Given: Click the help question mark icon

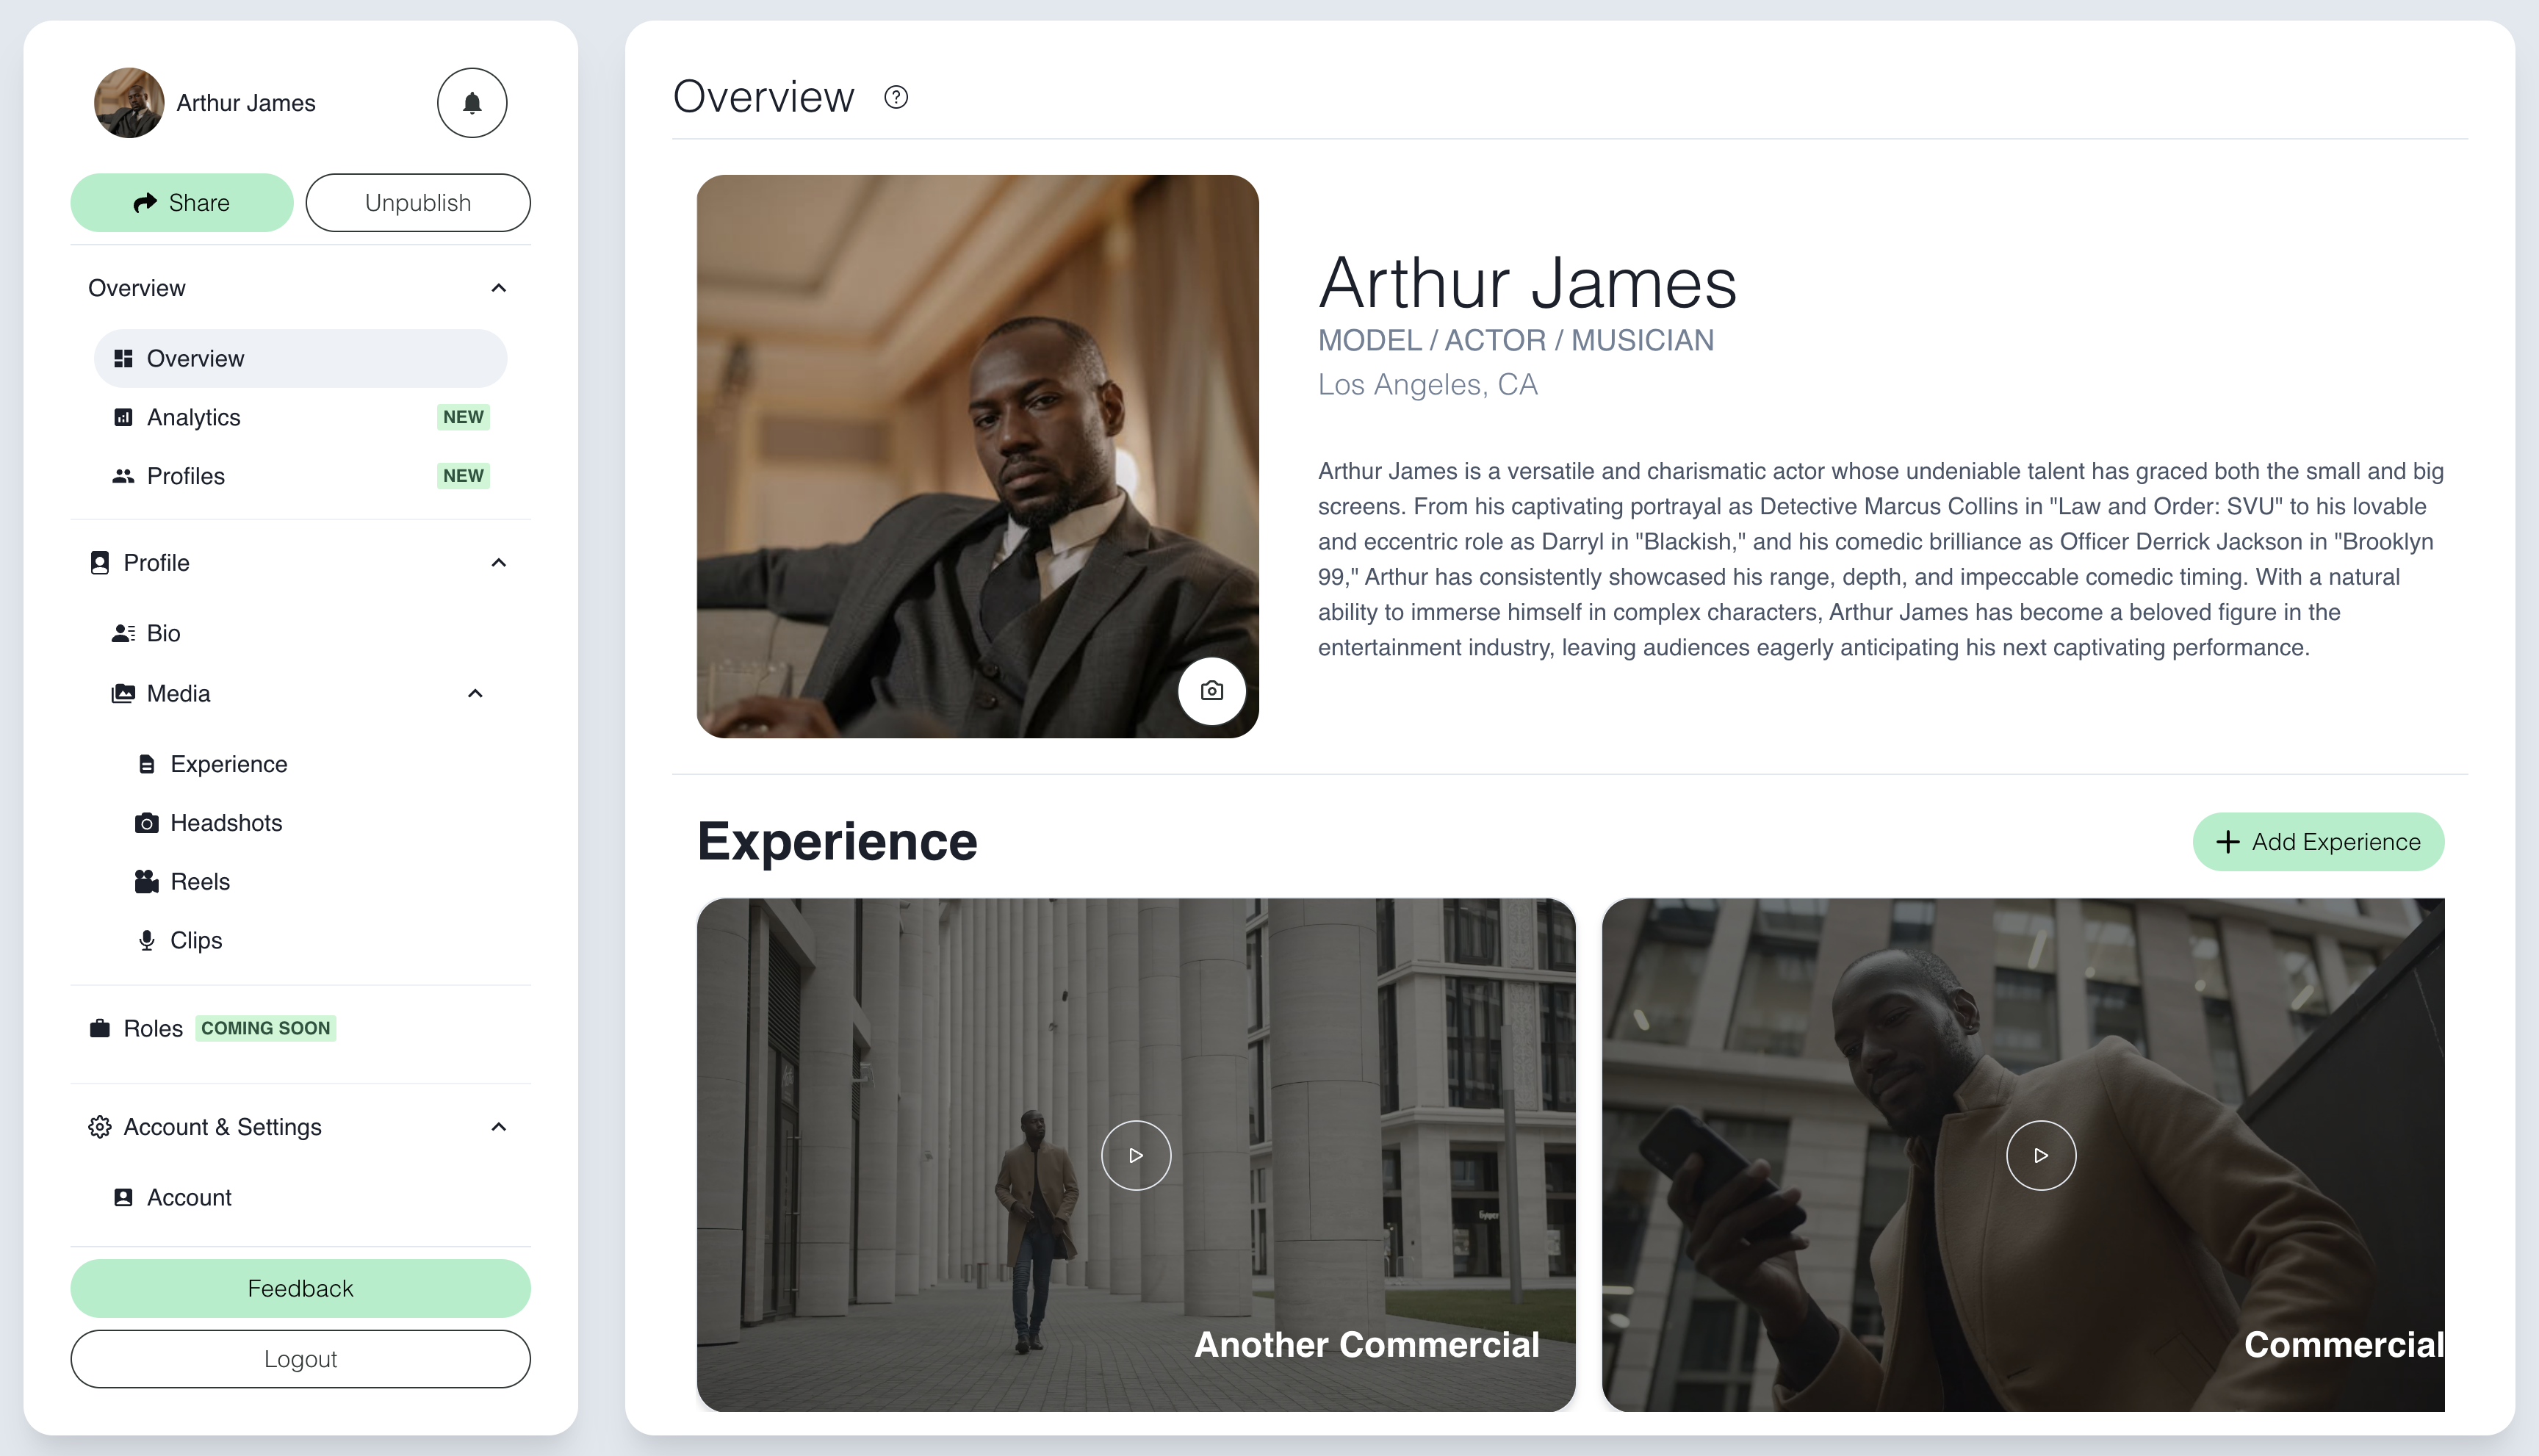Looking at the screenshot, I should [896, 98].
